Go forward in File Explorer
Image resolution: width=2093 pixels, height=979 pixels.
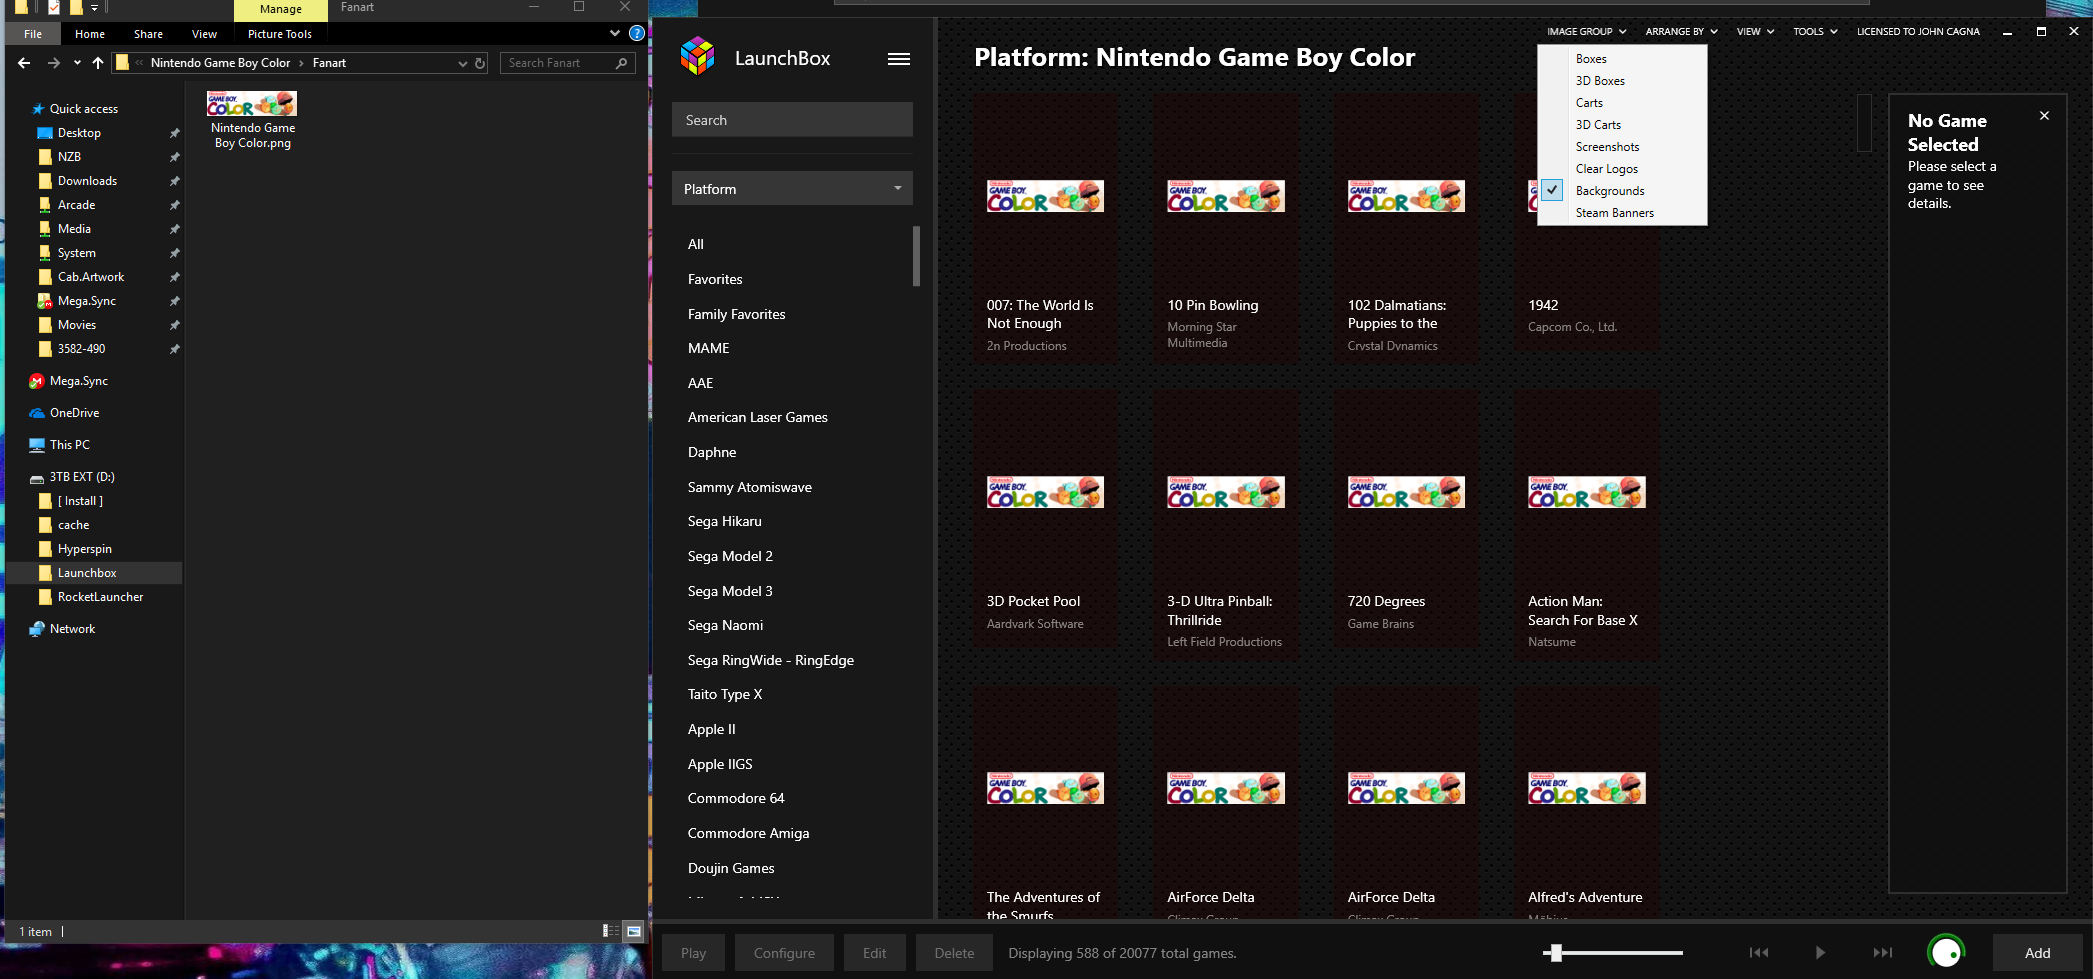[x=53, y=63]
